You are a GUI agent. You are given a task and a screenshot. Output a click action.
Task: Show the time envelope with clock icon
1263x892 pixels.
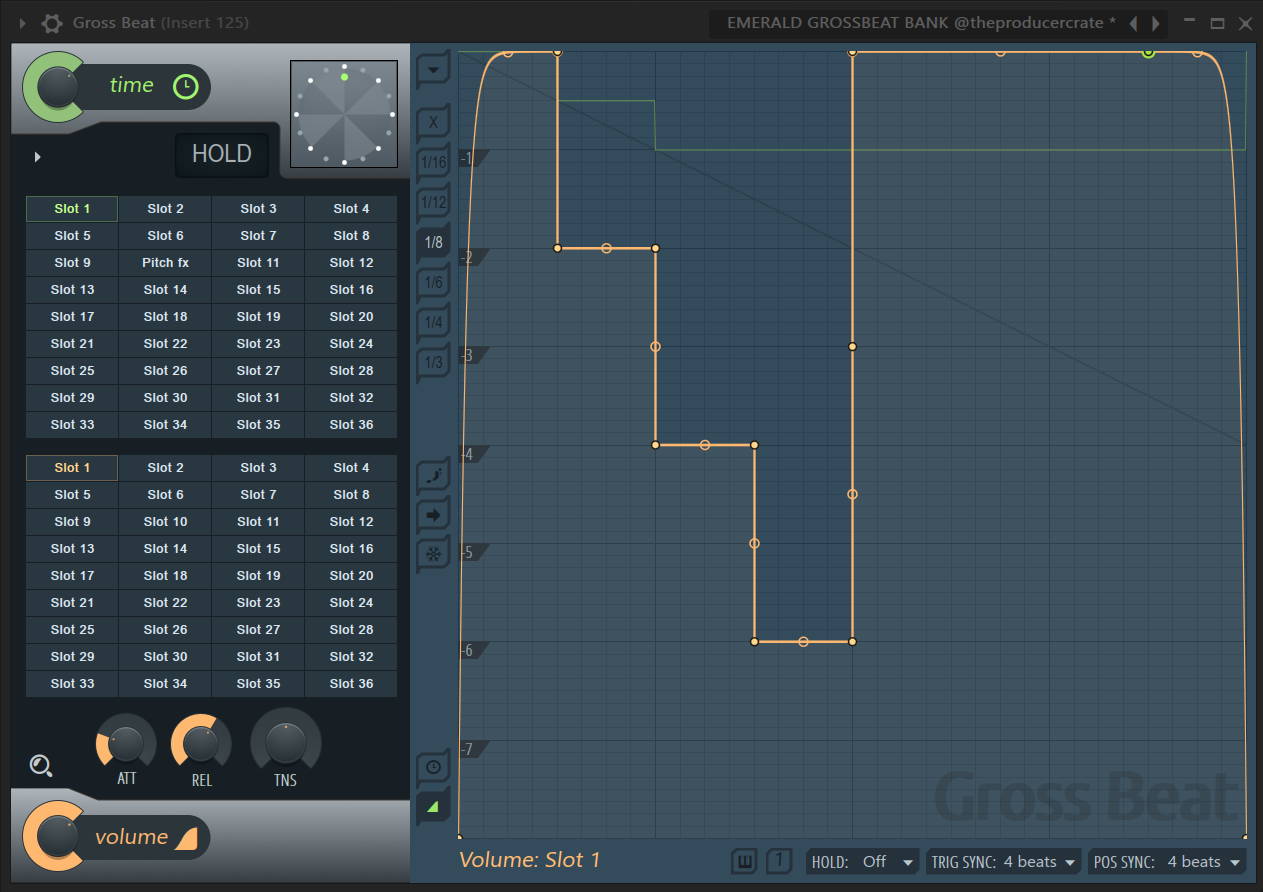click(x=433, y=767)
